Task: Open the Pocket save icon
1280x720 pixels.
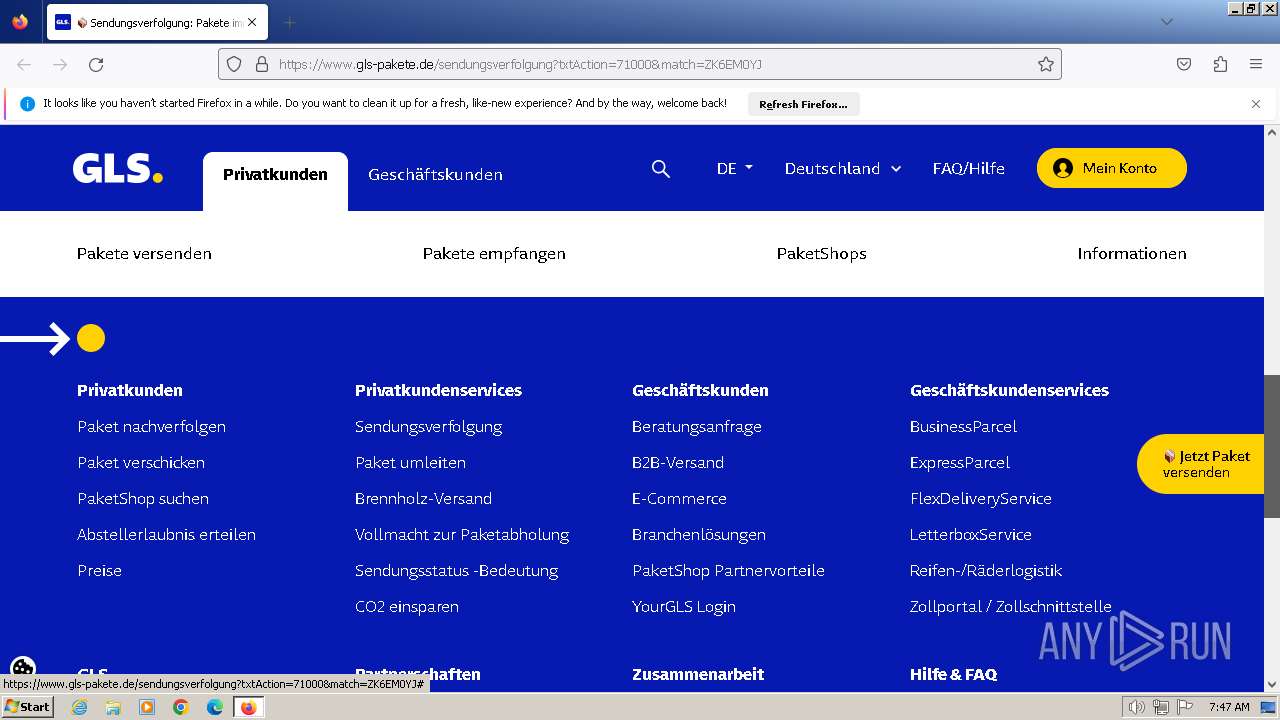Action: [x=1184, y=64]
